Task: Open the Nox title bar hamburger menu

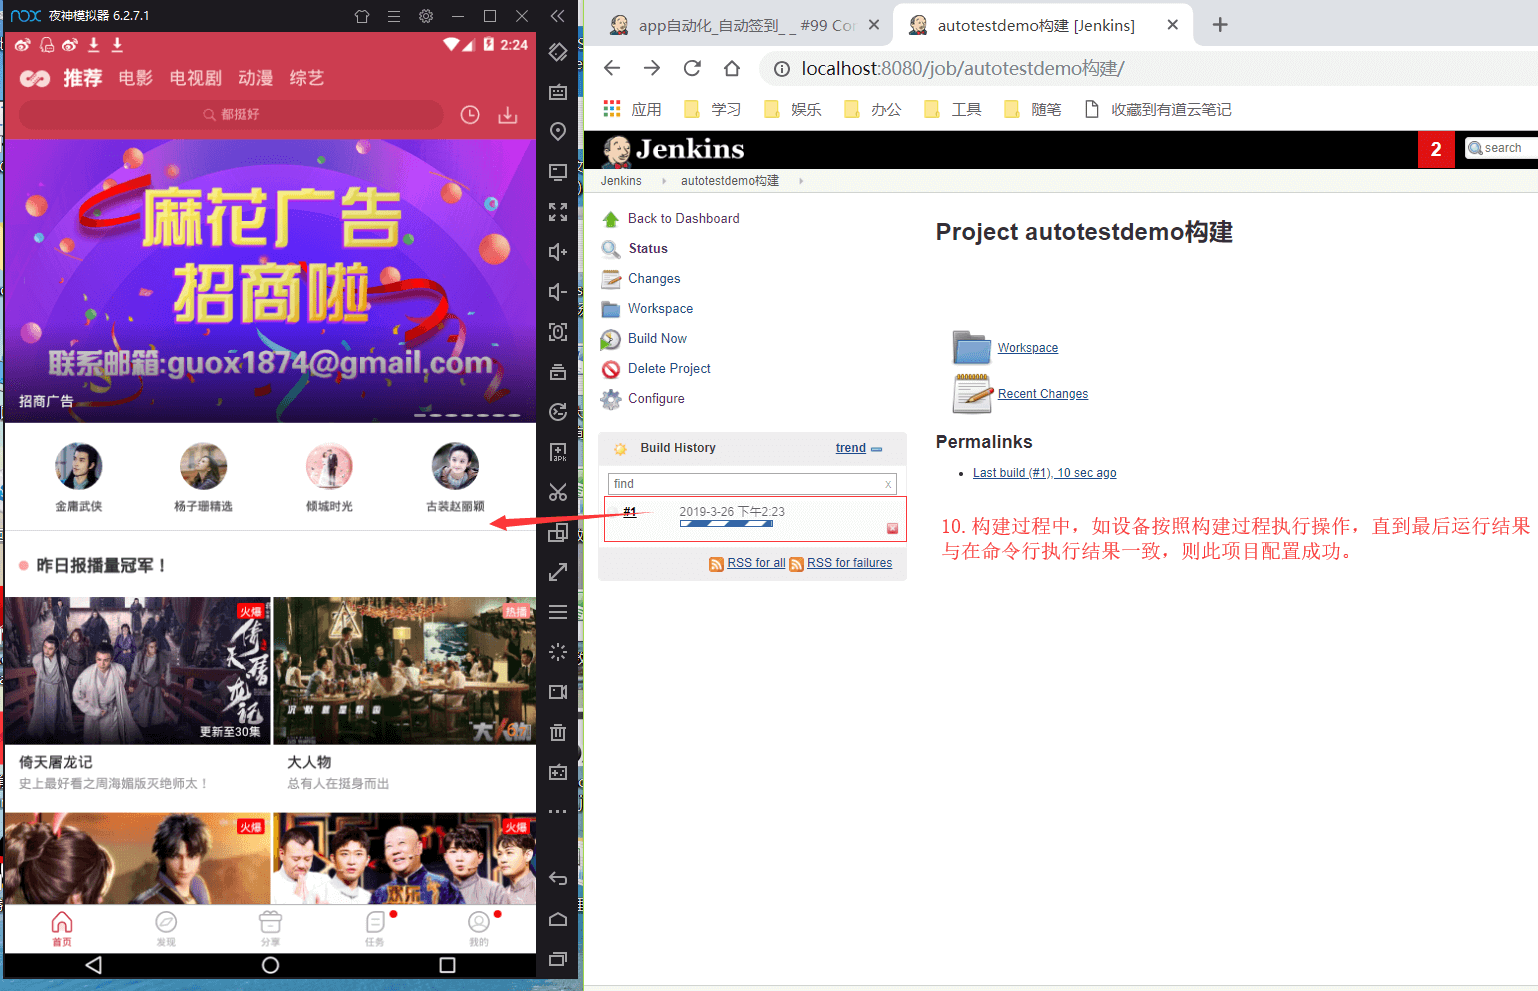Action: pos(394,16)
